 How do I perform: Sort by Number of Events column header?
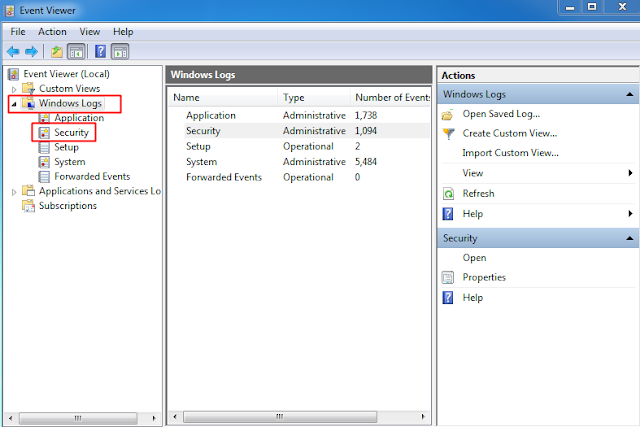390,98
